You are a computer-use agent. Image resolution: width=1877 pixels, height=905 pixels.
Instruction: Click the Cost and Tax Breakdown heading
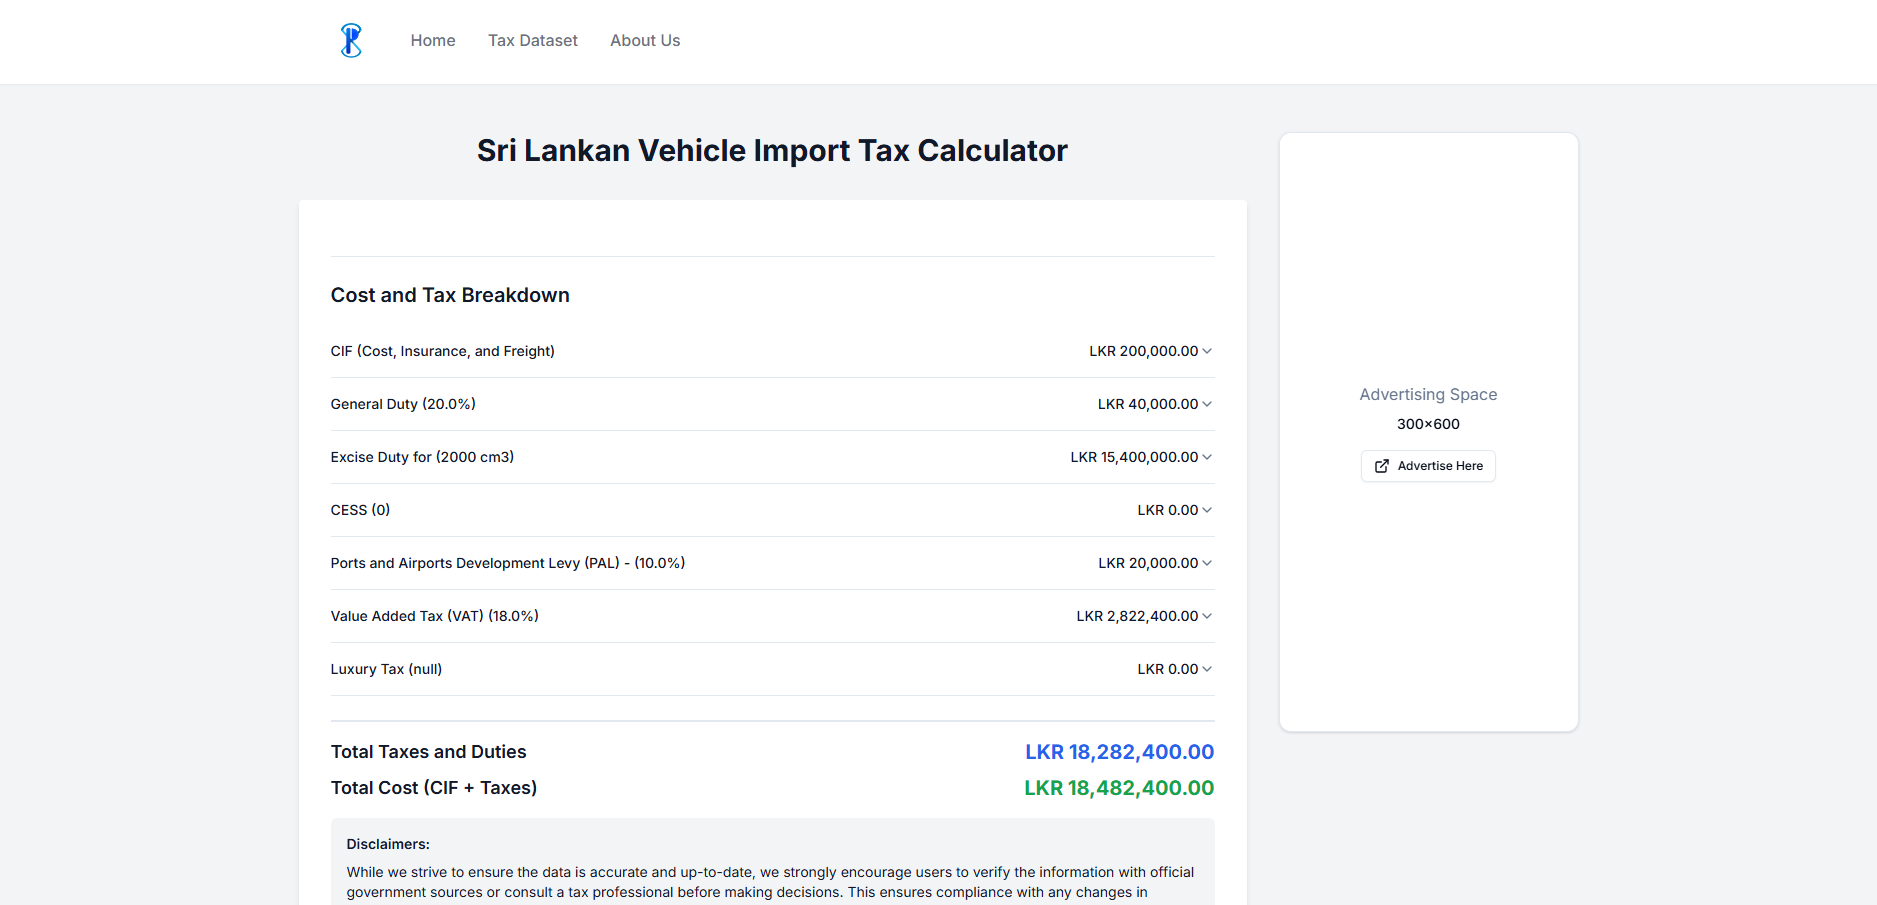[450, 295]
